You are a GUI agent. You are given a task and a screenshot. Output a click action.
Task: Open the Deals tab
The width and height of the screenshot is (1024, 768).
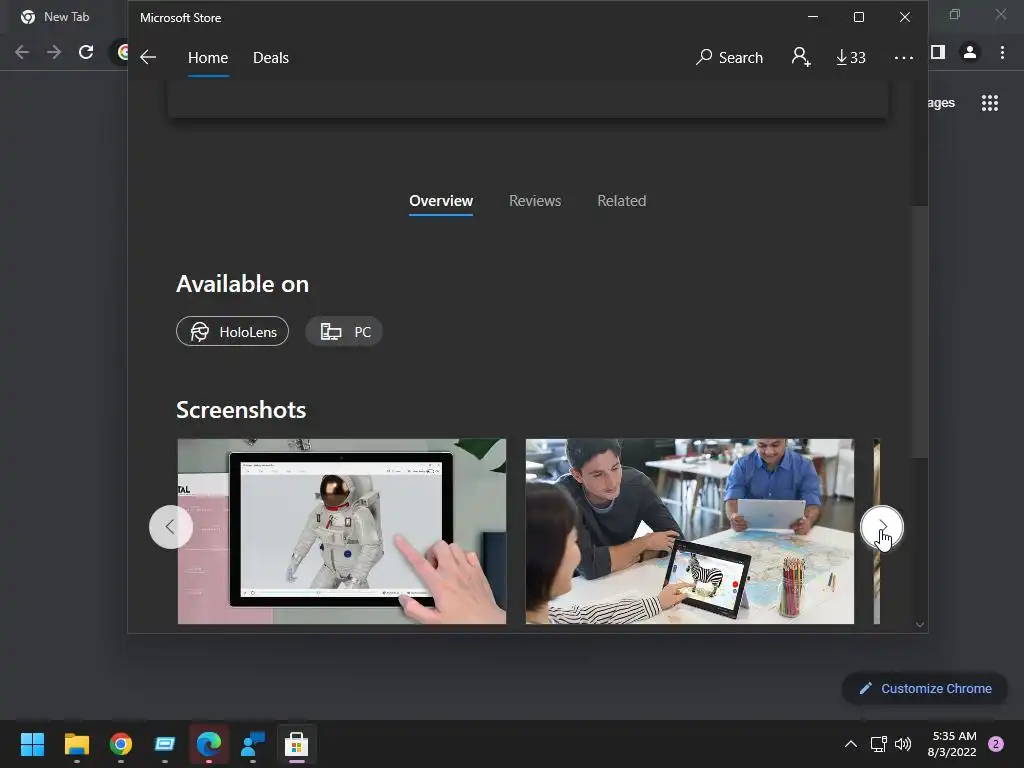(x=270, y=57)
